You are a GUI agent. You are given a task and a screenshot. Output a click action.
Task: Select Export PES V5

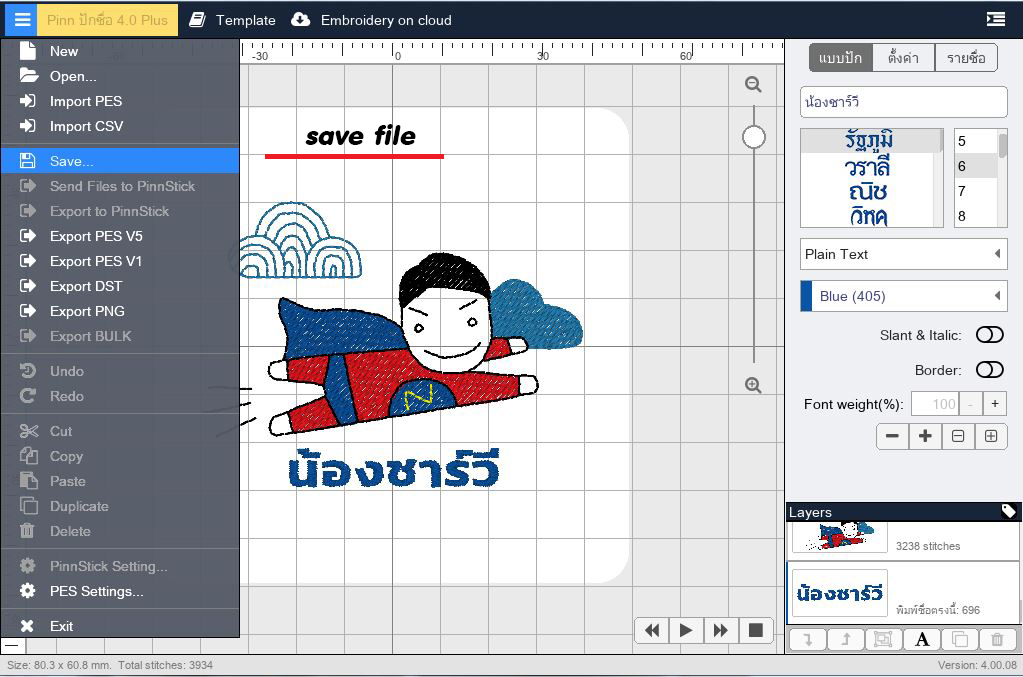[120, 236]
